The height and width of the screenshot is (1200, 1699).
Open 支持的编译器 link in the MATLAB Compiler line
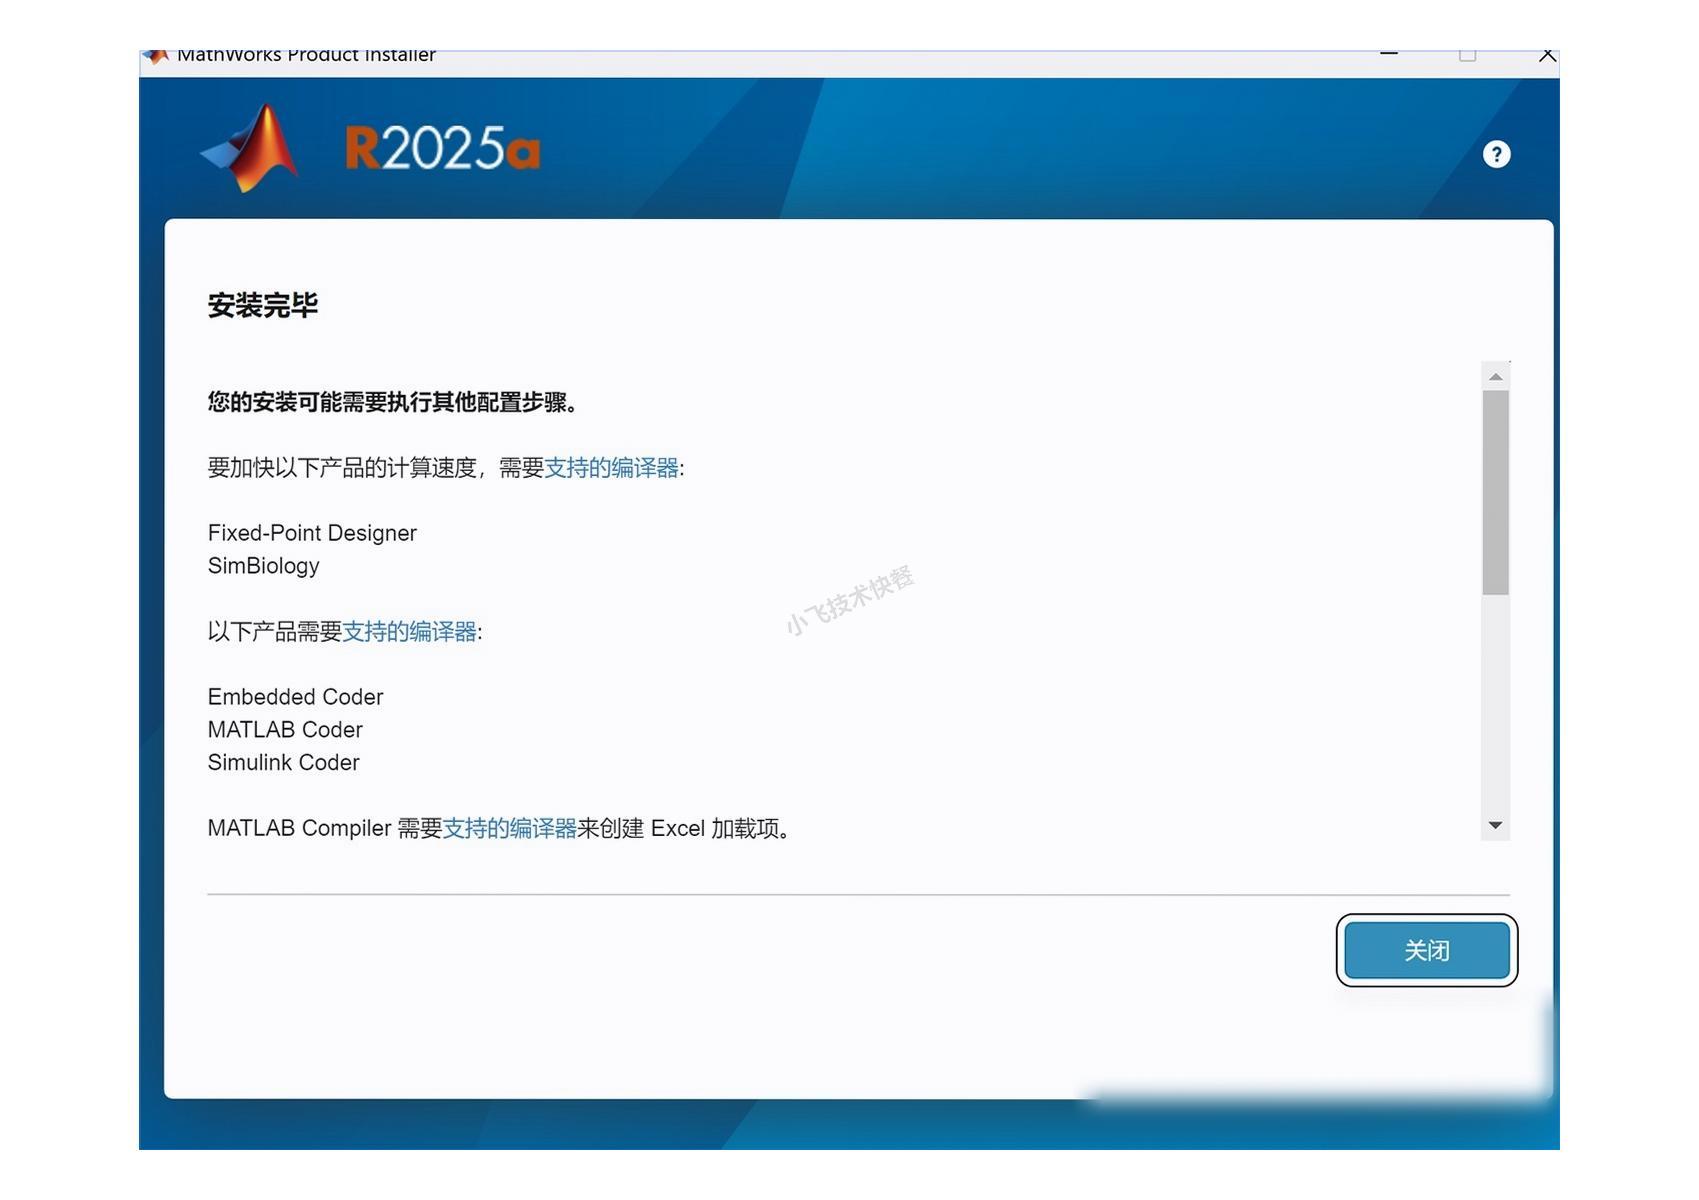pyautogui.click(x=510, y=829)
